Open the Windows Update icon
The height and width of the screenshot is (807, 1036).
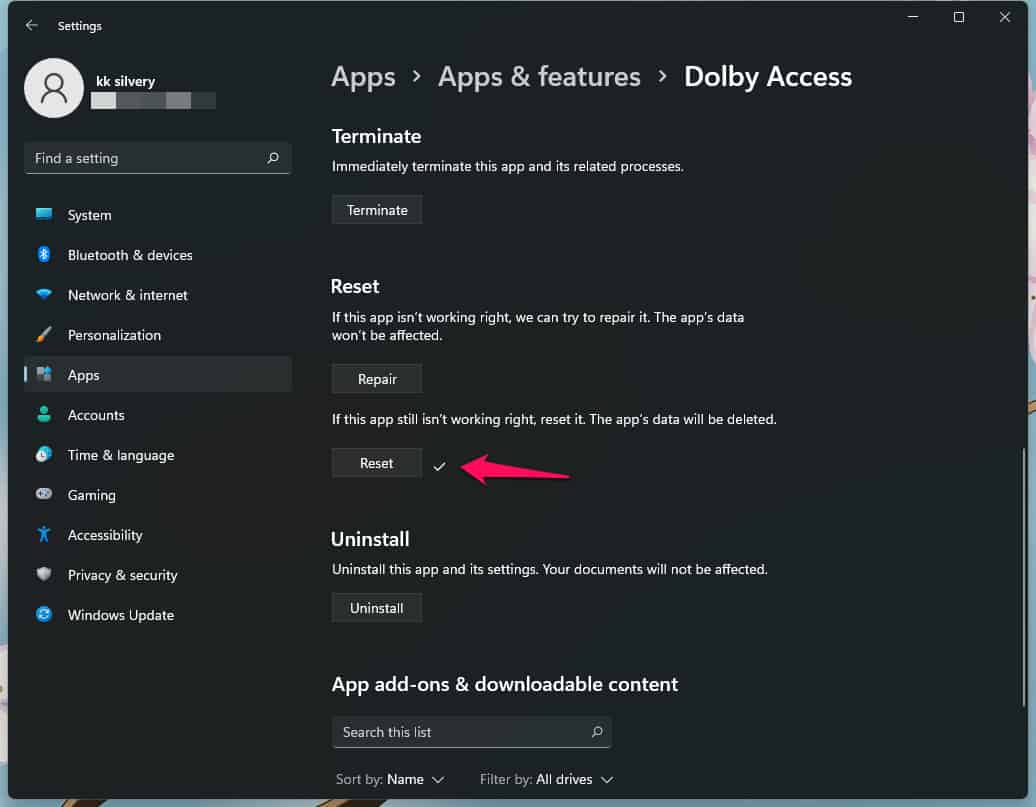click(x=44, y=614)
